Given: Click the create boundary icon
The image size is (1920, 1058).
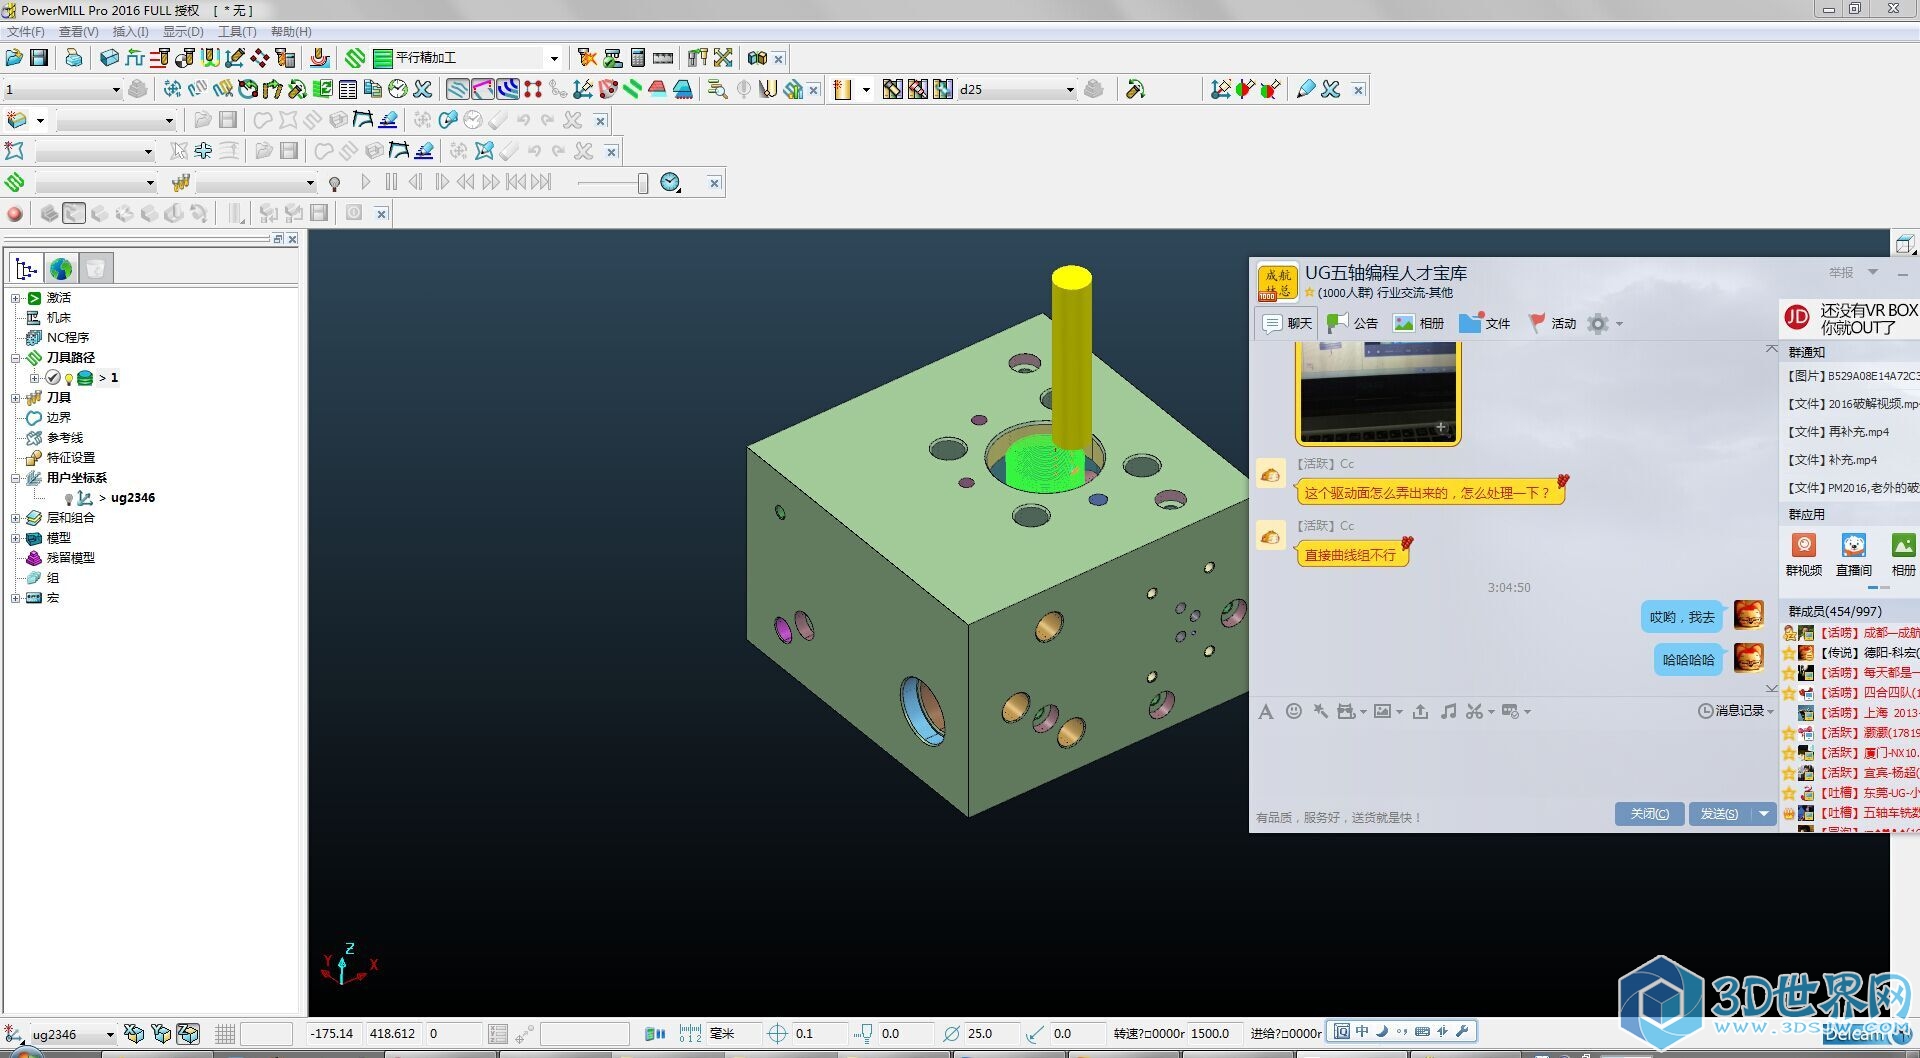Looking at the screenshot, I should (x=16, y=121).
